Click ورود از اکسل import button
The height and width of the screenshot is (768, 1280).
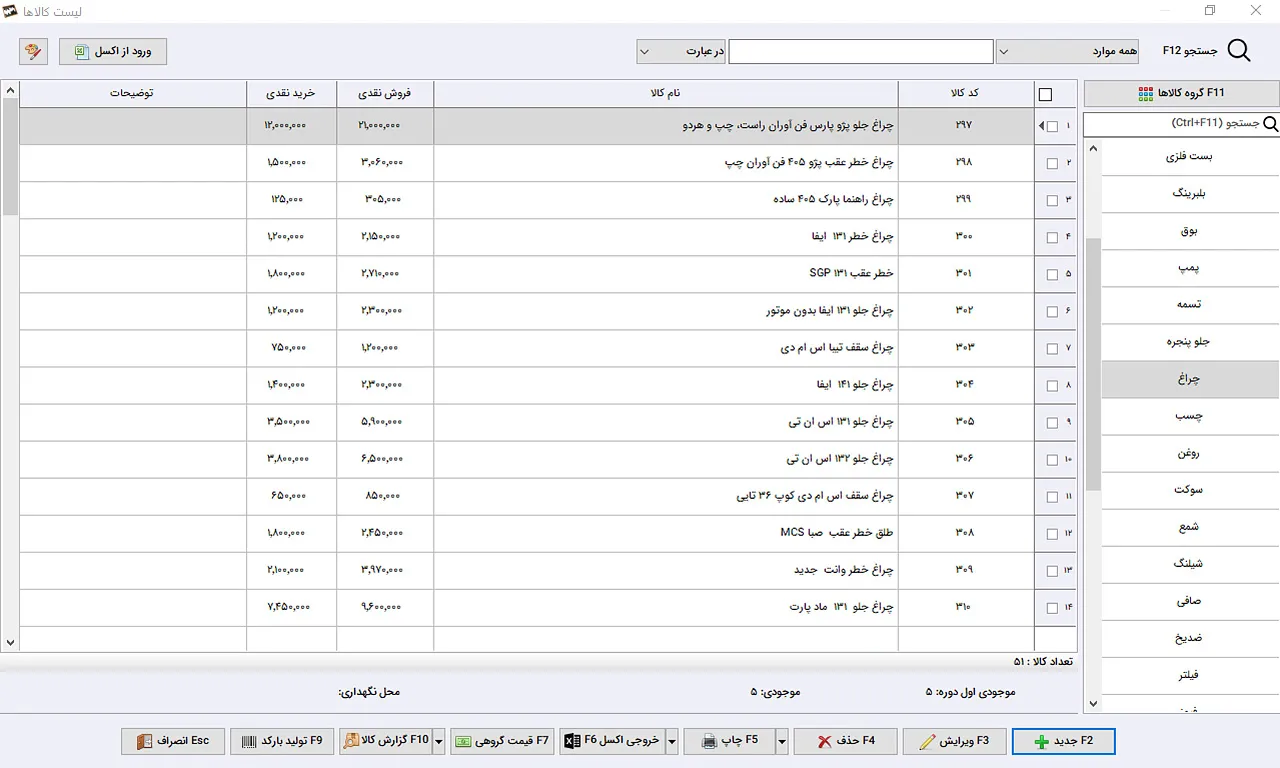pyautogui.click(x=113, y=51)
